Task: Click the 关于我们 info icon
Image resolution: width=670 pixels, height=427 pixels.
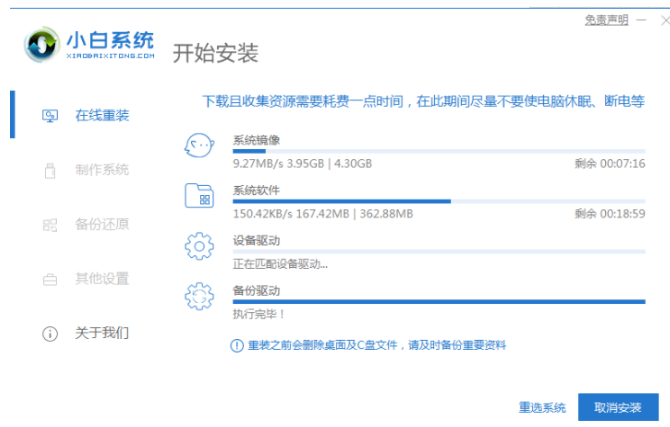Action: (50, 333)
